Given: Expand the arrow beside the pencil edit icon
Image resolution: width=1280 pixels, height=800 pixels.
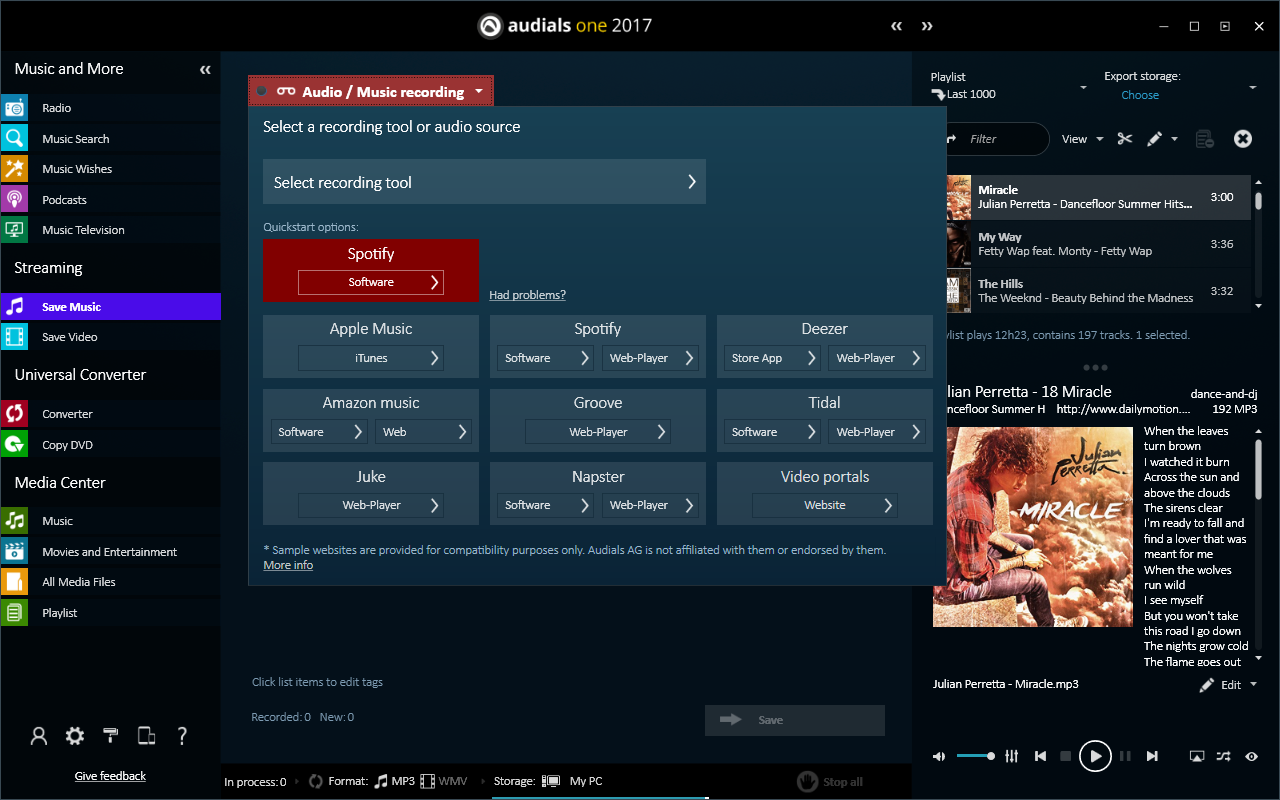Looking at the screenshot, I should (1175, 139).
